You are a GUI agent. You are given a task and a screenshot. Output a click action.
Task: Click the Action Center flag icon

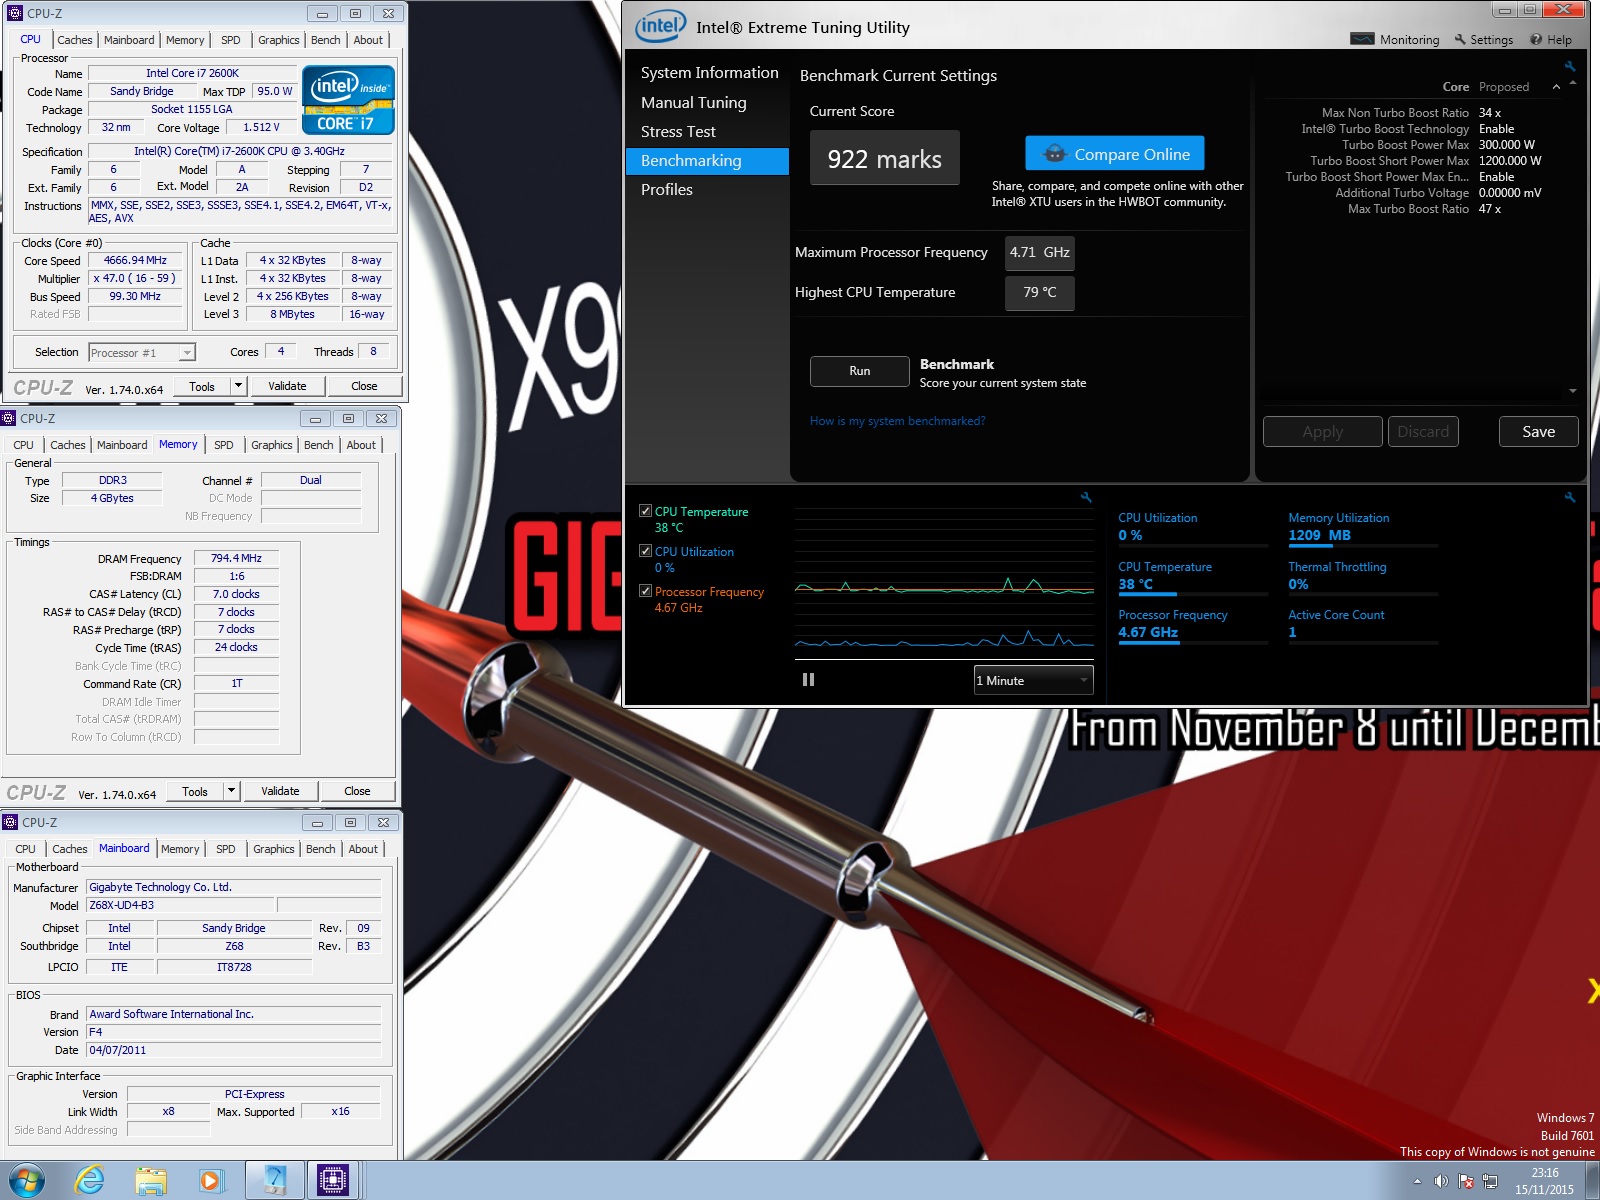tap(1466, 1181)
